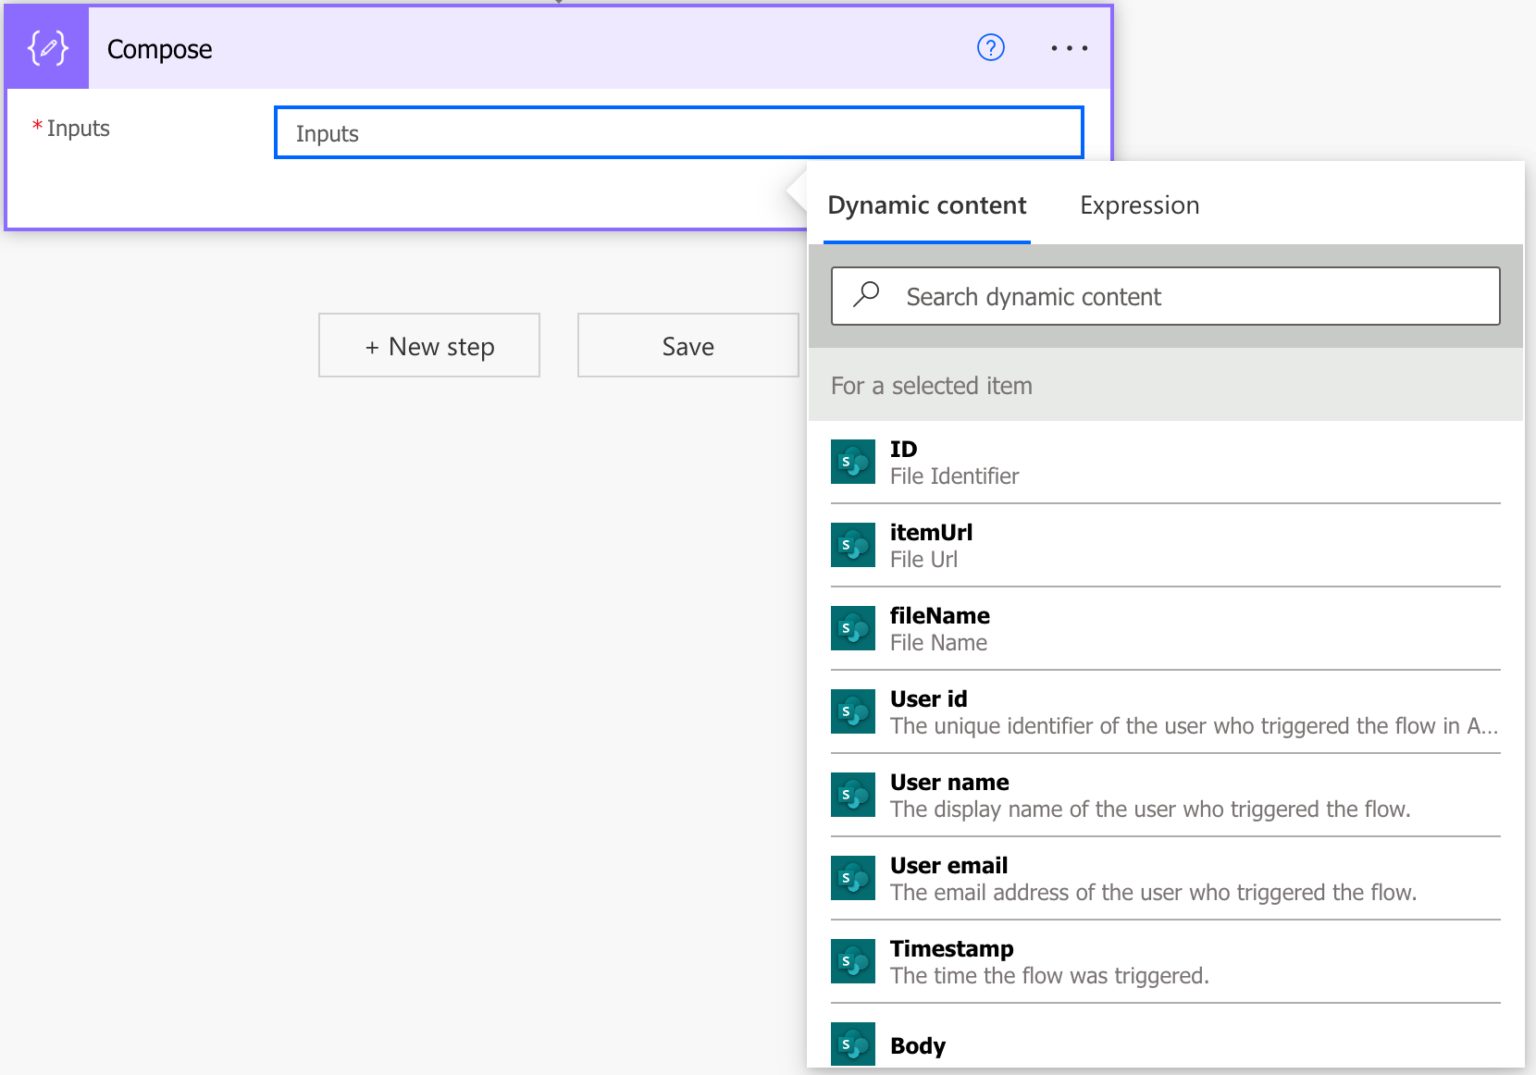This screenshot has height=1075, width=1536.
Task: Click the SharePoint icon beside ID
Action: pyautogui.click(x=852, y=461)
